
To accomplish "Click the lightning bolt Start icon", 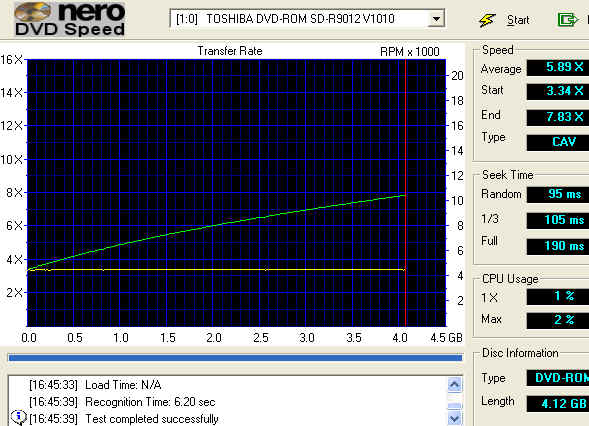I will click(487, 20).
